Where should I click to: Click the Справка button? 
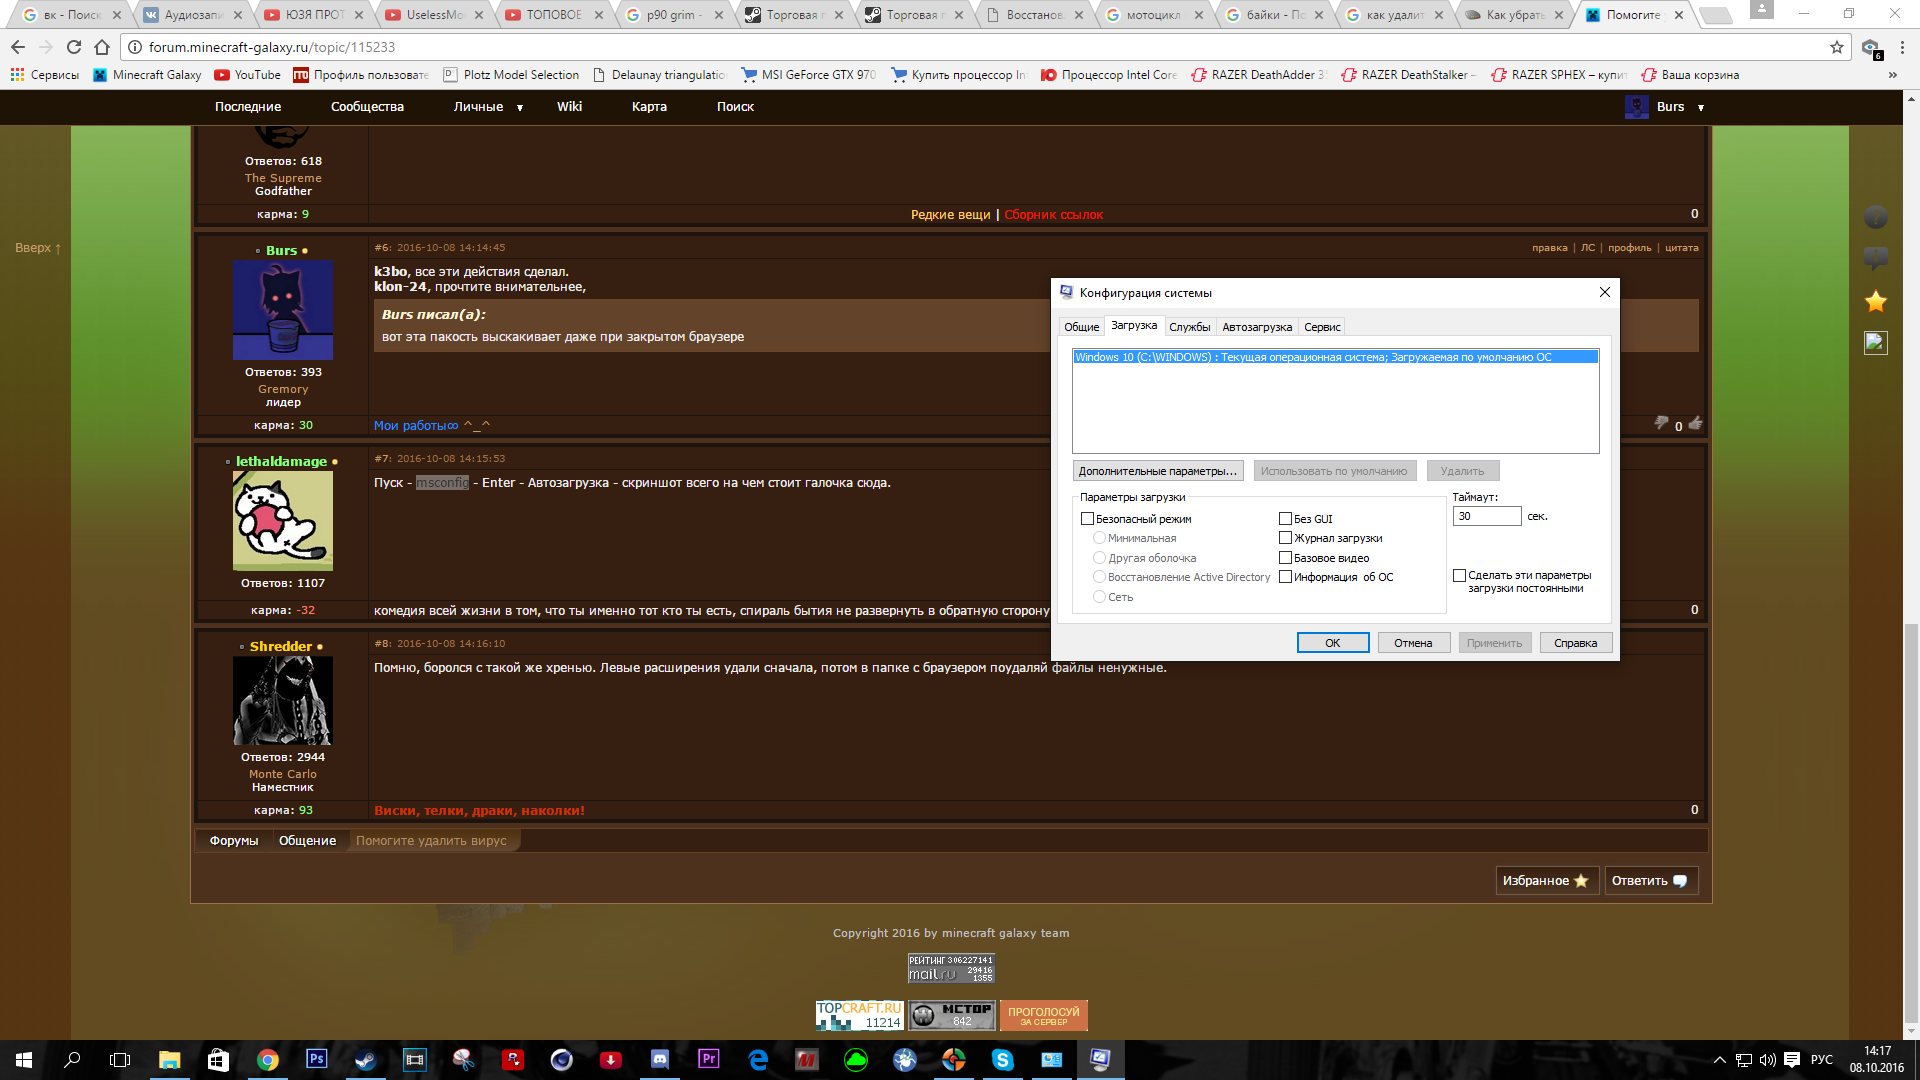[1575, 643]
